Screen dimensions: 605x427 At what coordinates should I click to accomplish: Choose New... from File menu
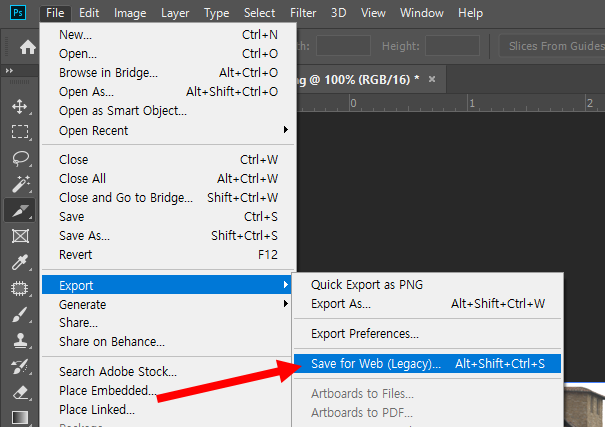[x=169, y=35]
